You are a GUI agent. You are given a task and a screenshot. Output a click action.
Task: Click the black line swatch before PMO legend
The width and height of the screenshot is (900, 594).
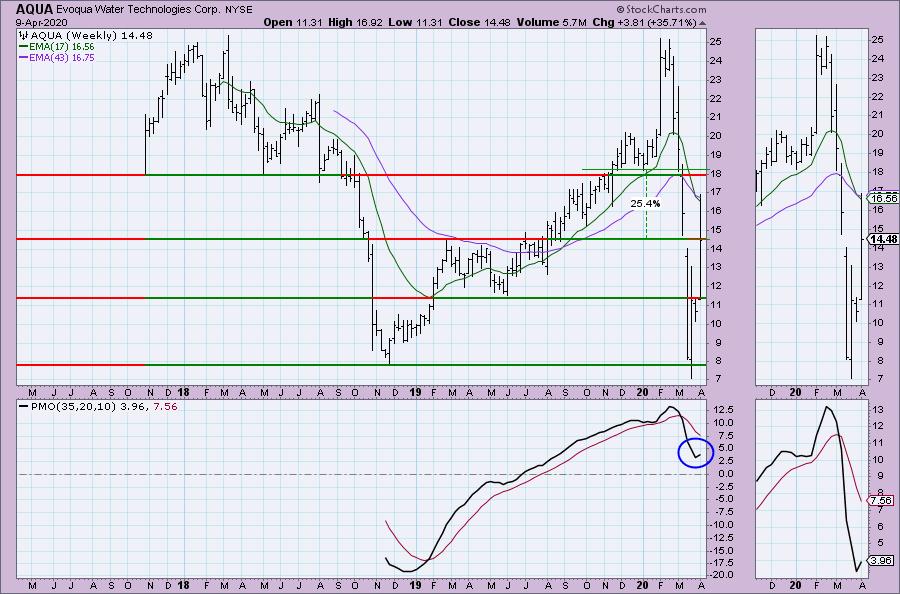24,406
